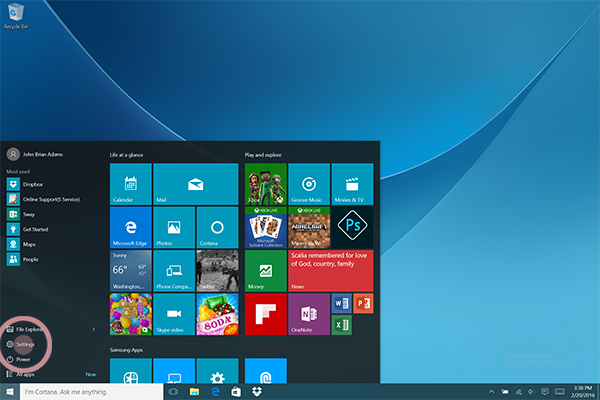This screenshot has height=400, width=600.
Task: Open the Phone Companion tile
Action: (174, 271)
